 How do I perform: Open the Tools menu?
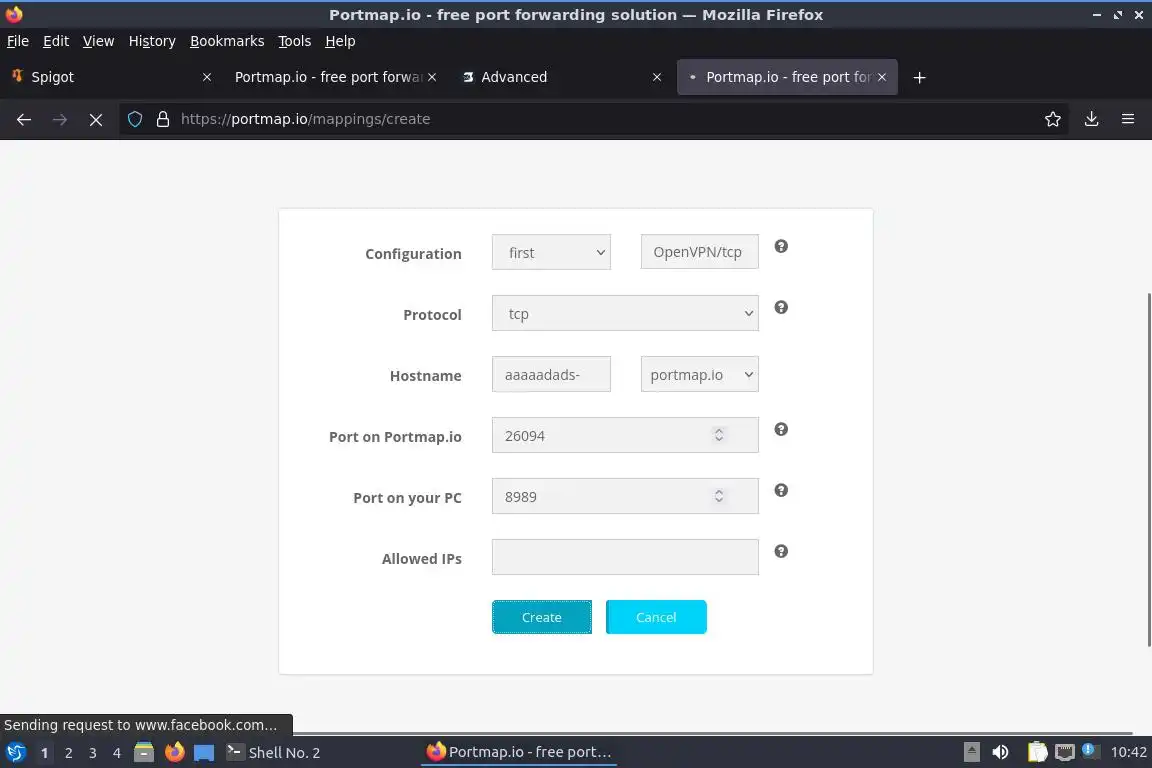(x=295, y=41)
